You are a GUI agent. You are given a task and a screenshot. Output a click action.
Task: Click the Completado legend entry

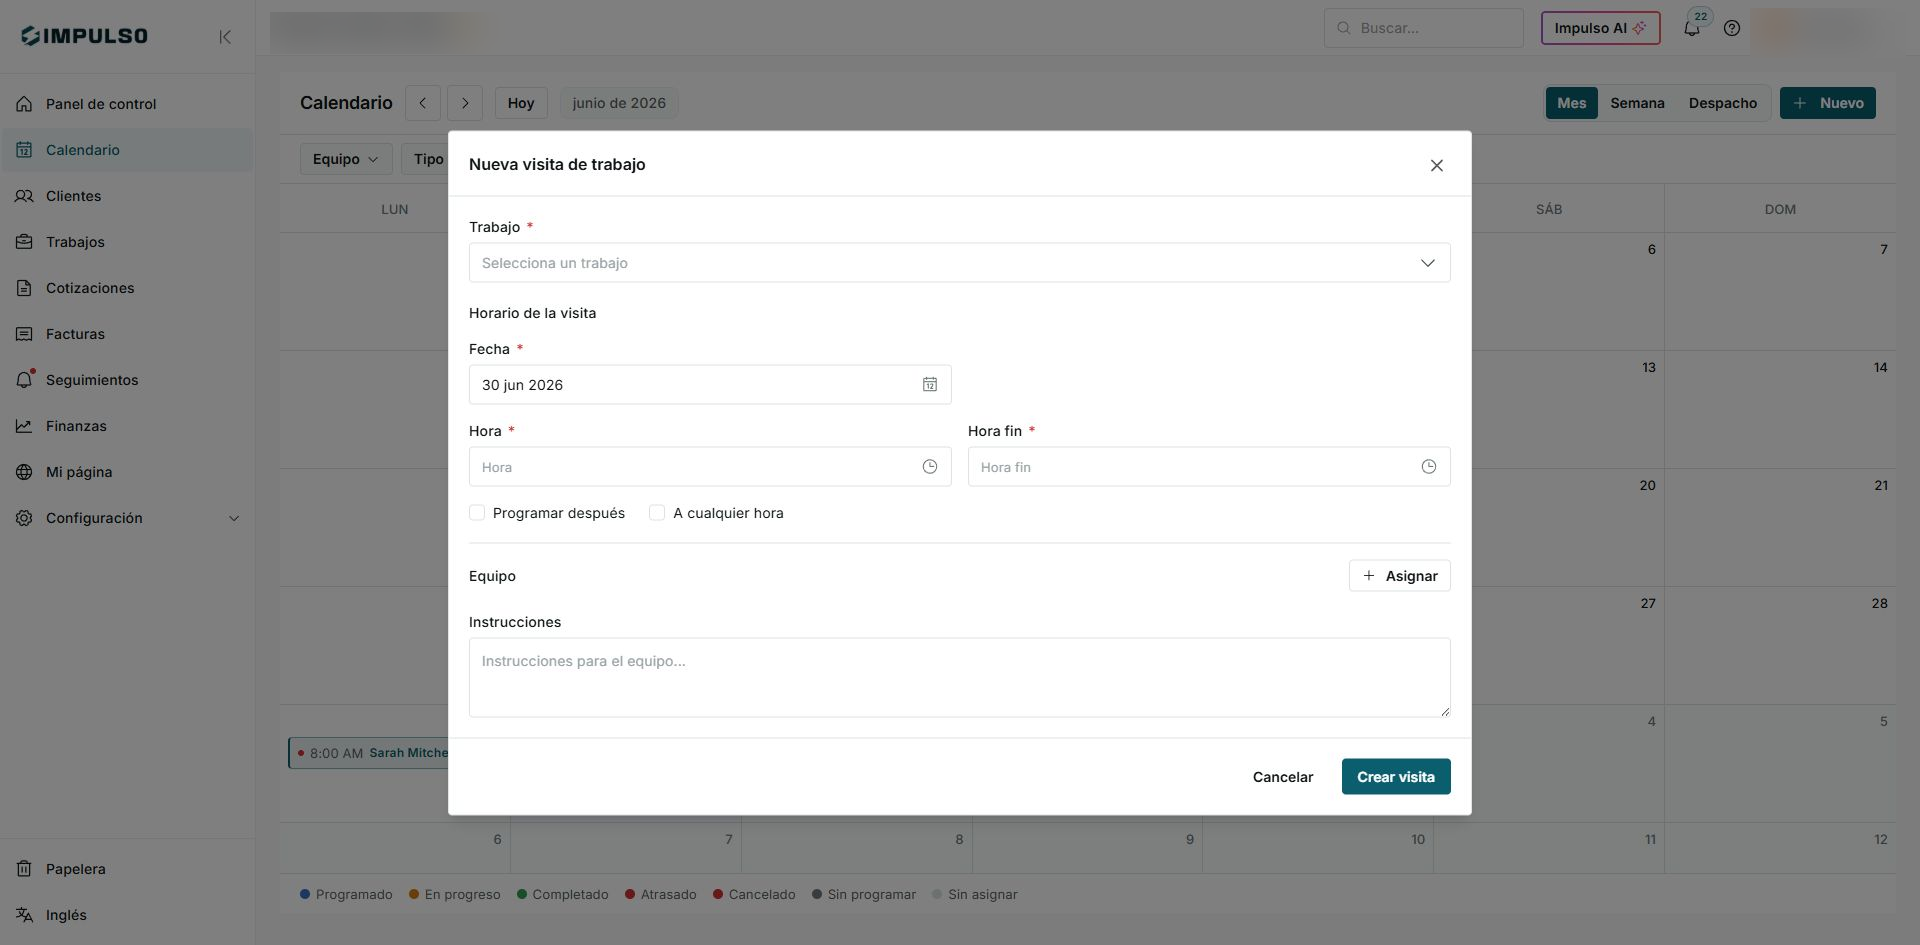click(562, 894)
